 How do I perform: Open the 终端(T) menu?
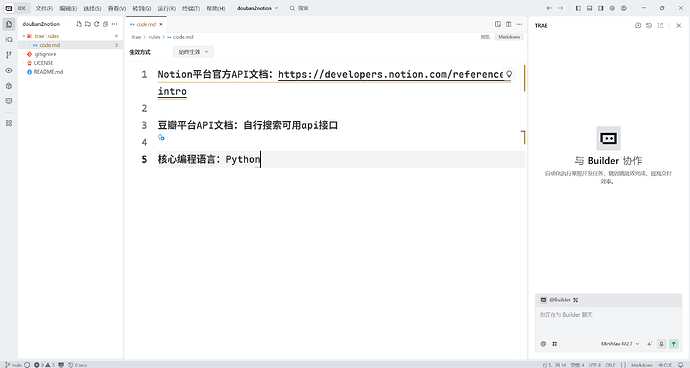[x=191, y=8]
